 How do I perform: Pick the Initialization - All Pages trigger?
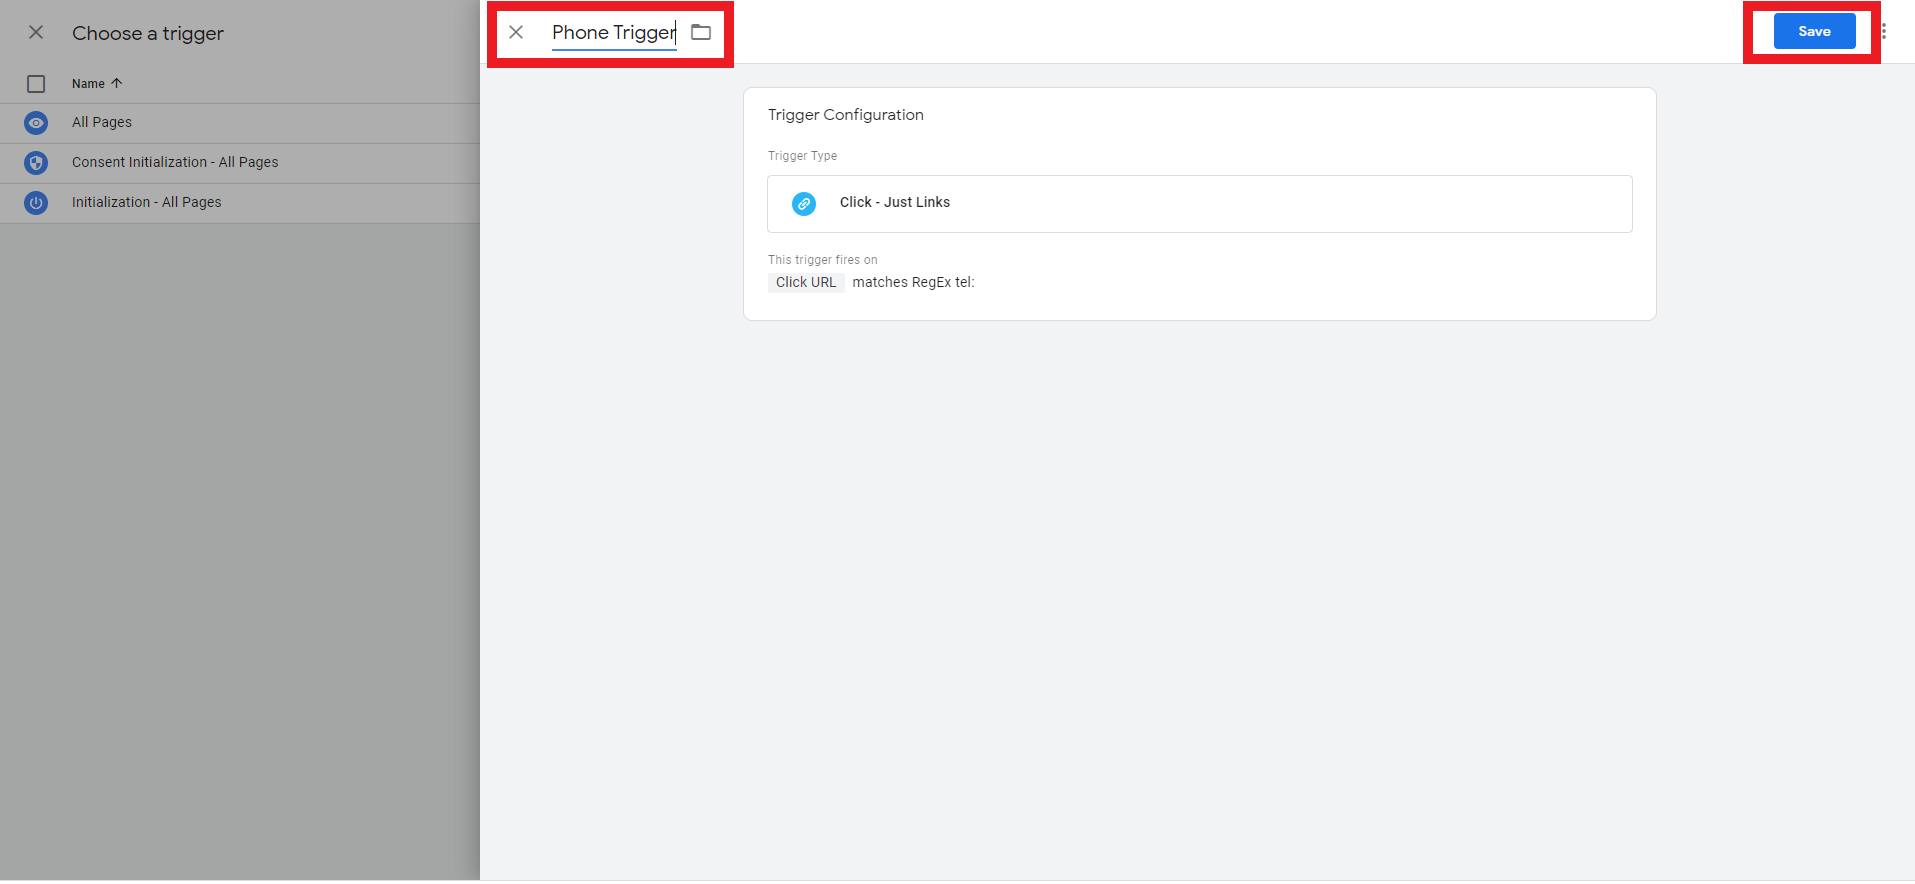click(x=147, y=202)
